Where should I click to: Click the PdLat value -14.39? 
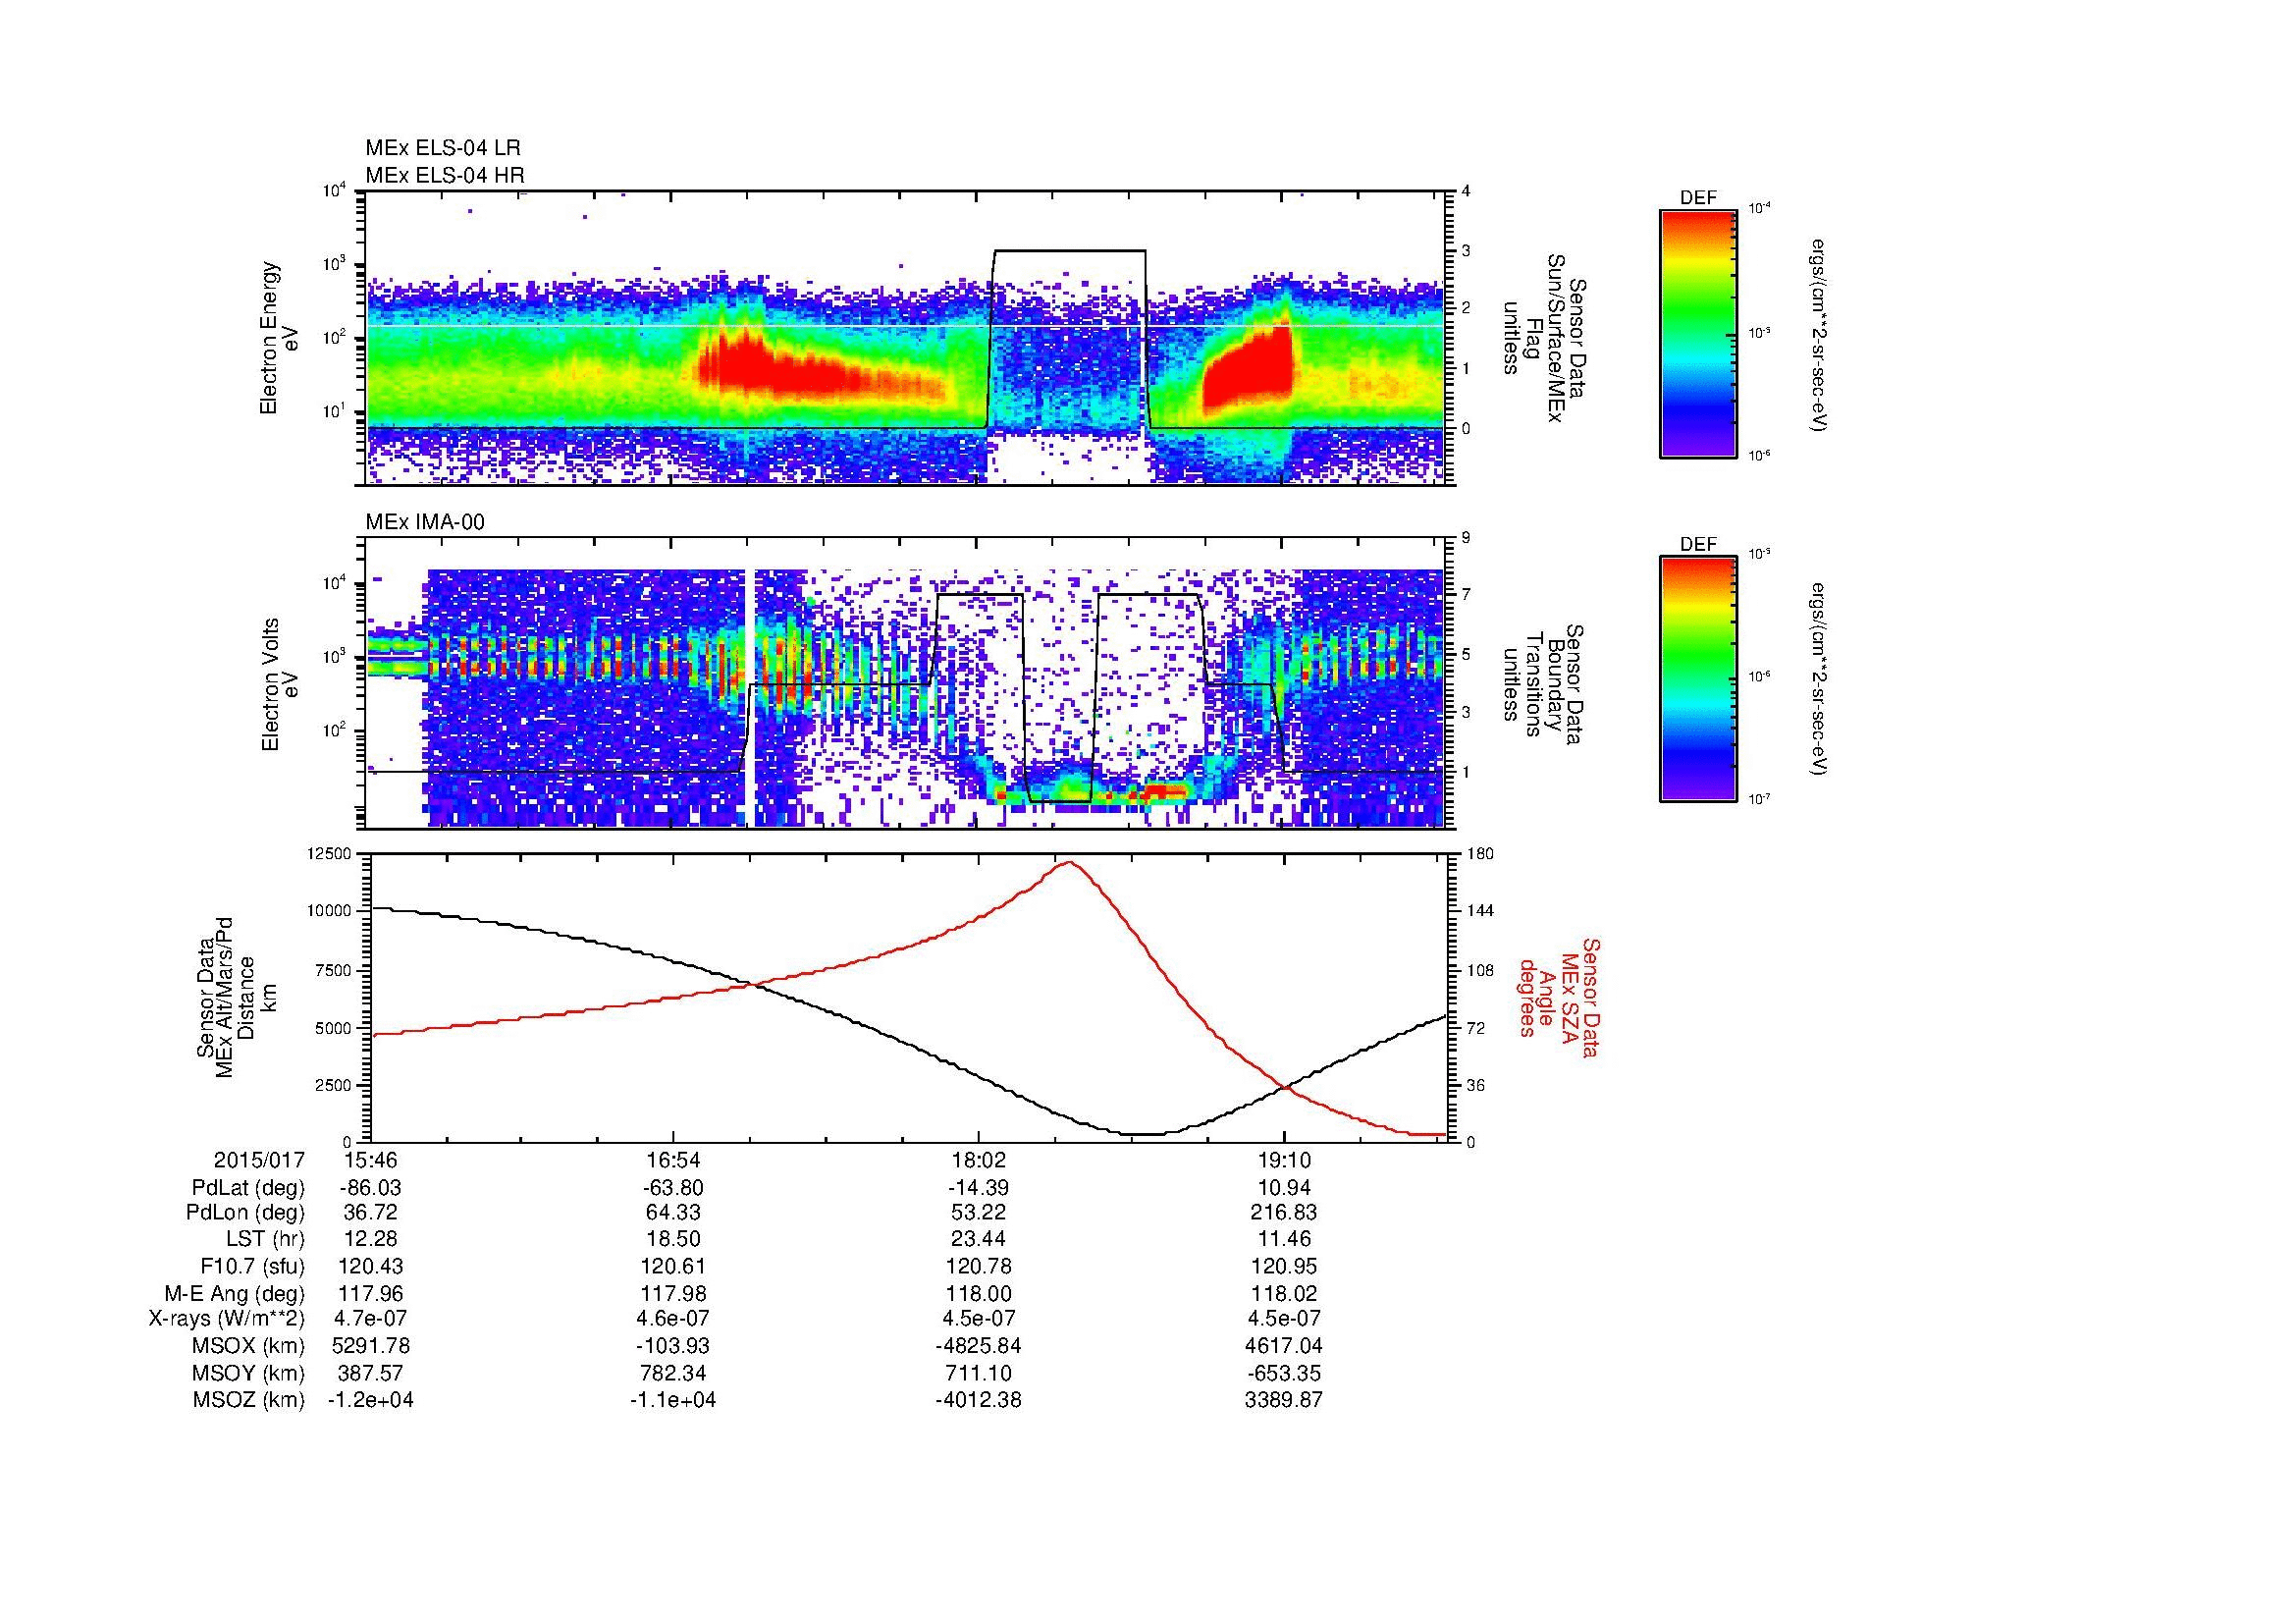click(x=979, y=1188)
